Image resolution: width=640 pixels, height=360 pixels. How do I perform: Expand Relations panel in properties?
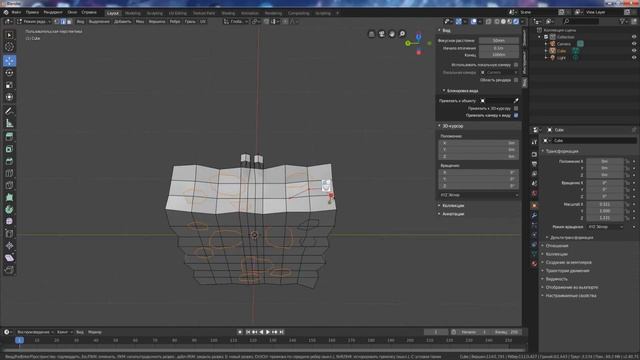pyautogui.click(x=557, y=246)
